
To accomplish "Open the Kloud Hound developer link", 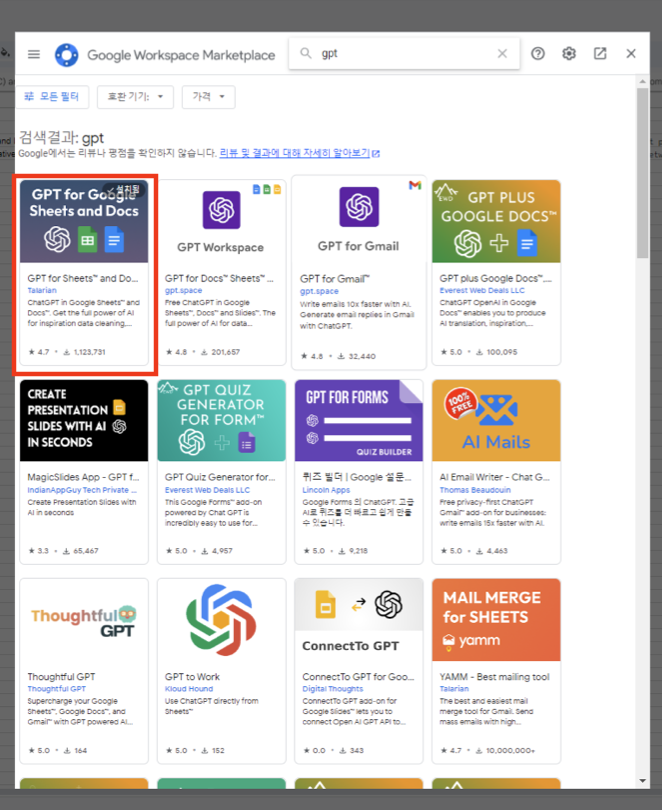I will point(189,689).
